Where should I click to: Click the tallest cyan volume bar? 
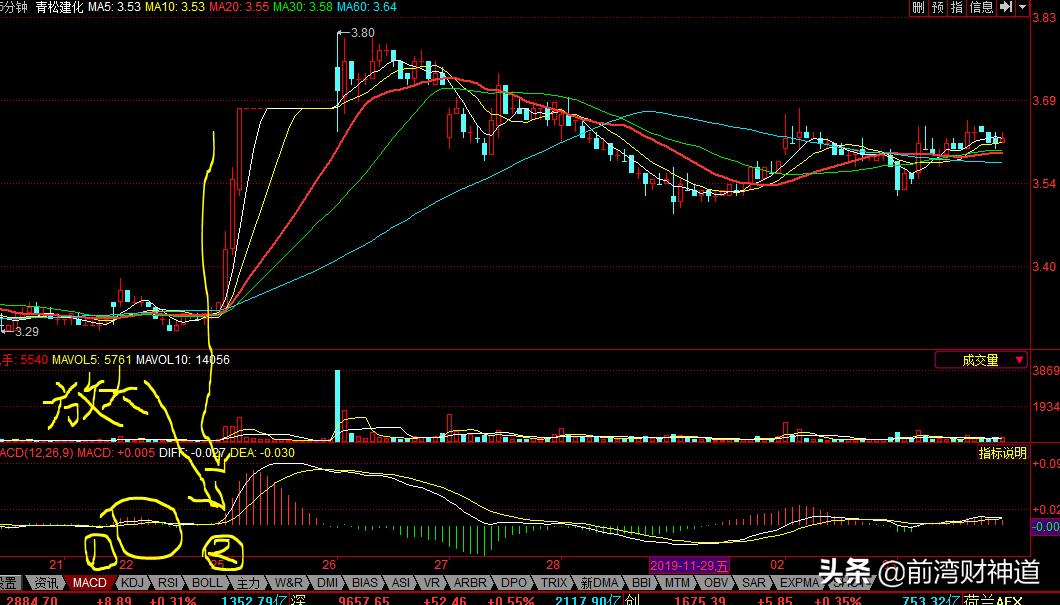click(x=337, y=406)
